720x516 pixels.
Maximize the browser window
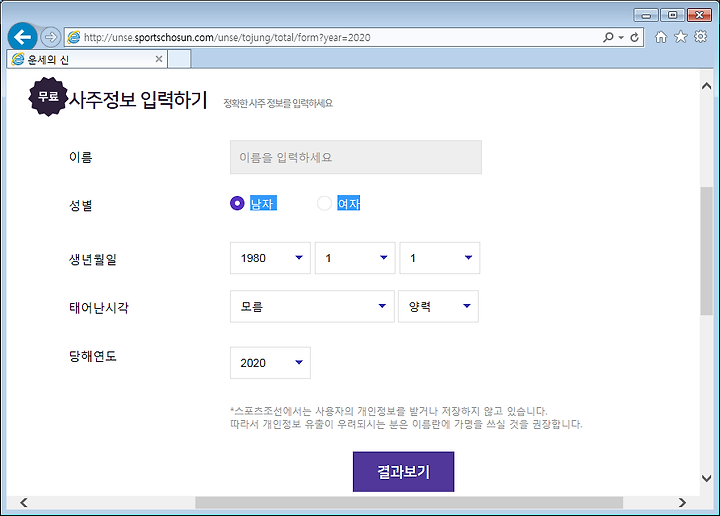pos(672,15)
